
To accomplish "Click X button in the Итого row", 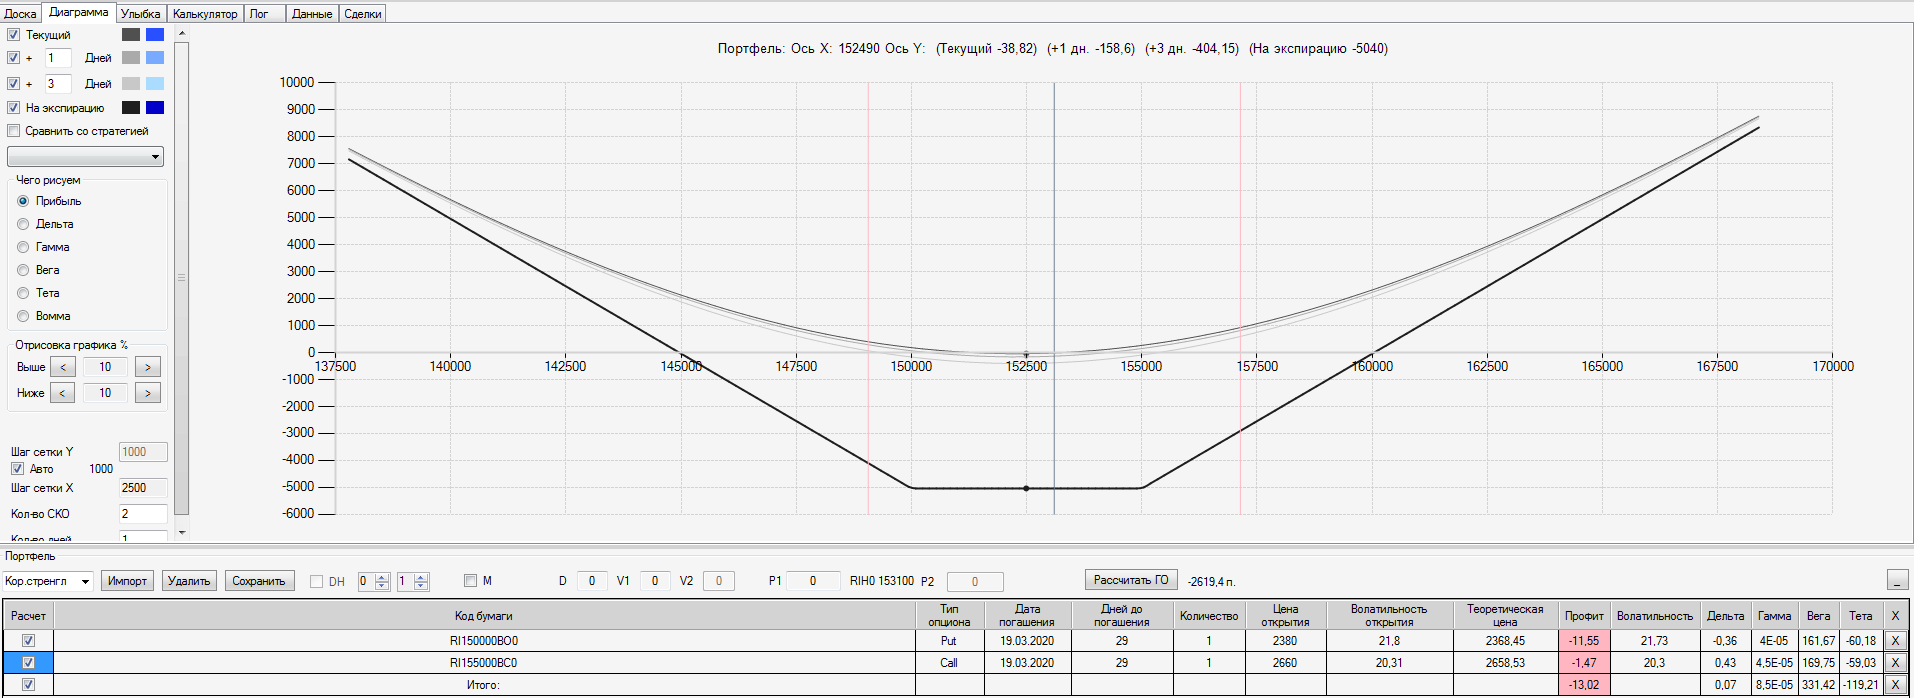I will coord(1894,685).
